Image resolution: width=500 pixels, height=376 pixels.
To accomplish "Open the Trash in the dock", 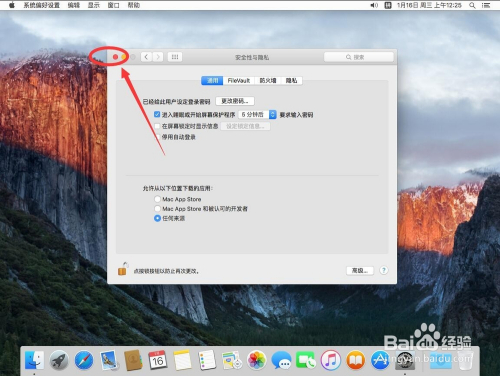I will coord(465,361).
